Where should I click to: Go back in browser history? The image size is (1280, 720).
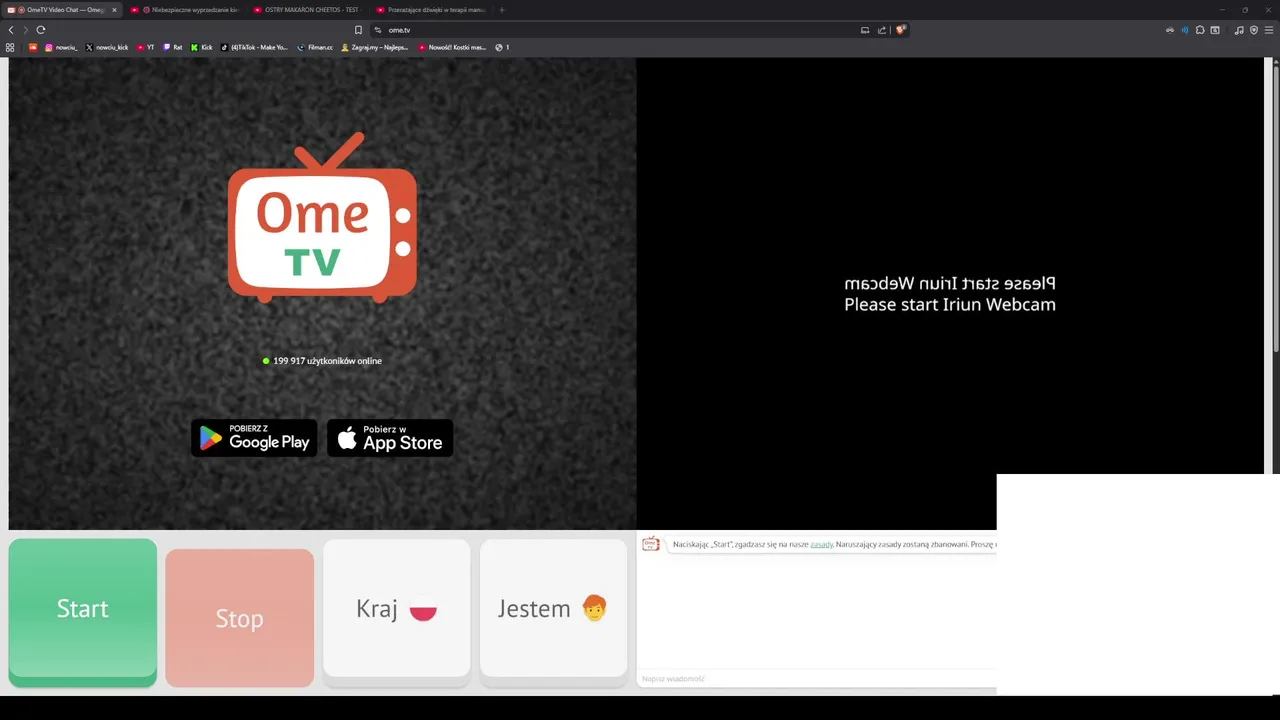coord(11,30)
